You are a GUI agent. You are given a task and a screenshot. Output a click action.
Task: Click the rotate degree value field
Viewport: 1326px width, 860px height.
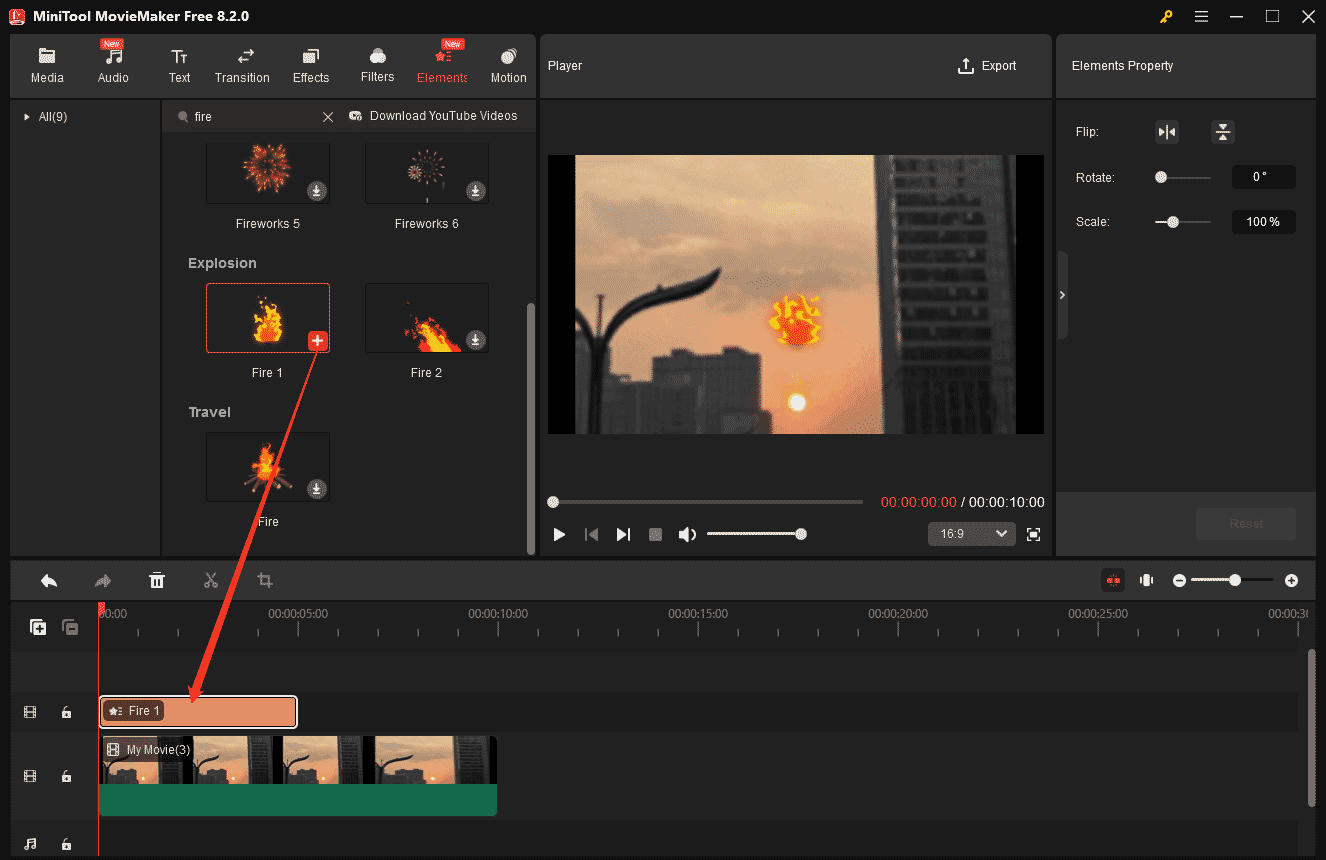[x=1263, y=177]
